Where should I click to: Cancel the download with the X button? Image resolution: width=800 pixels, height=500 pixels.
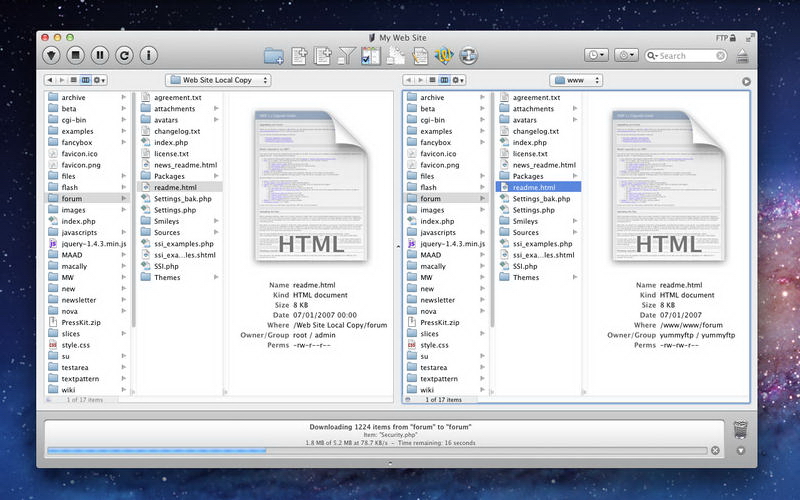click(x=715, y=450)
